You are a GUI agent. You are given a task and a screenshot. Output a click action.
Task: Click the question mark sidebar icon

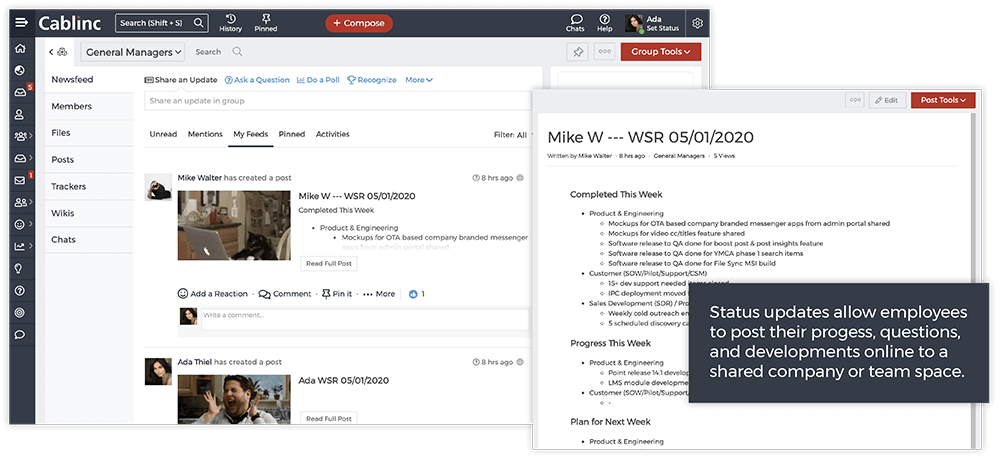[20, 291]
